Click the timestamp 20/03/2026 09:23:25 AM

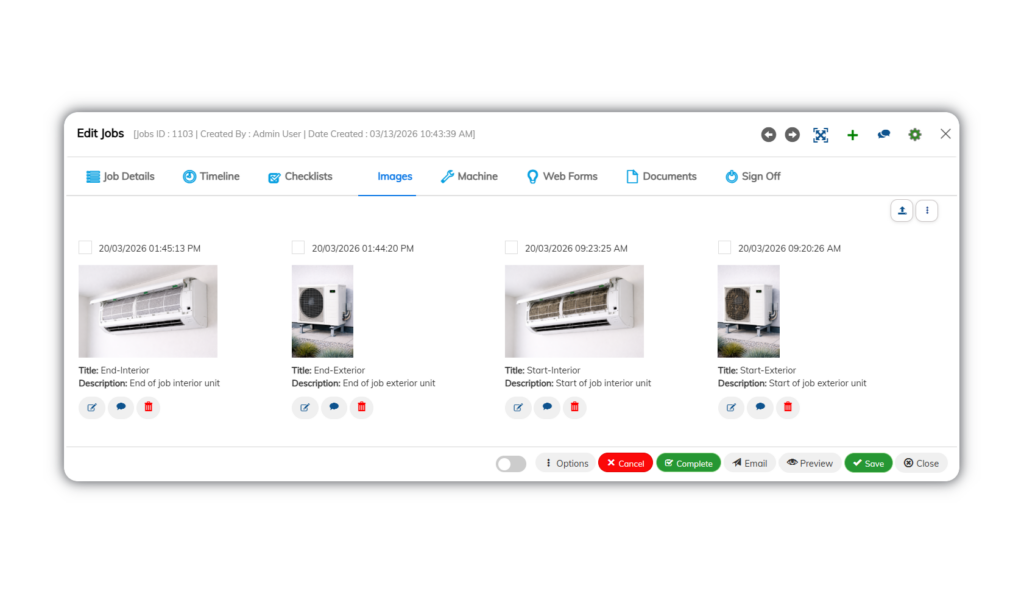[x=576, y=248]
